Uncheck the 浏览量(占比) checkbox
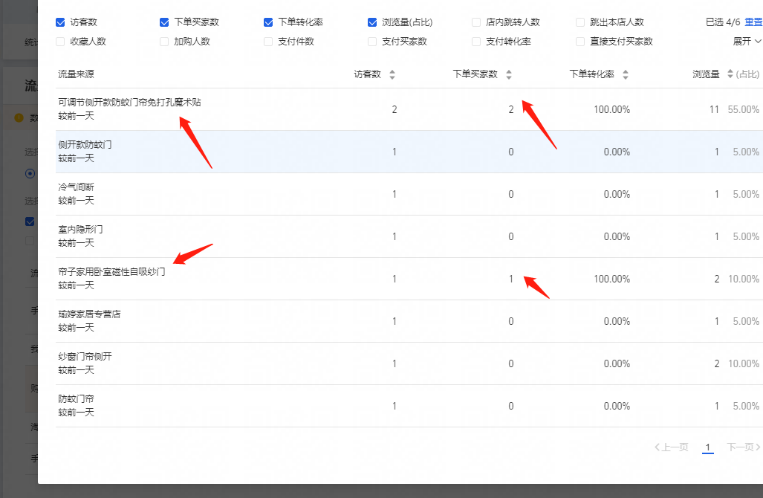The width and height of the screenshot is (763, 498). click(x=372, y=22)
